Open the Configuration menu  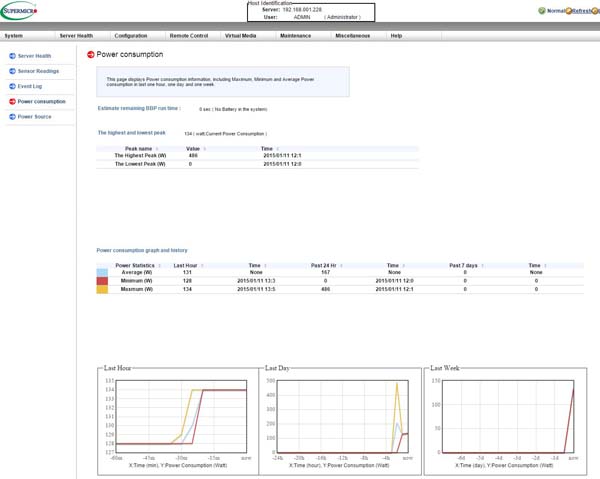[130, 35]
